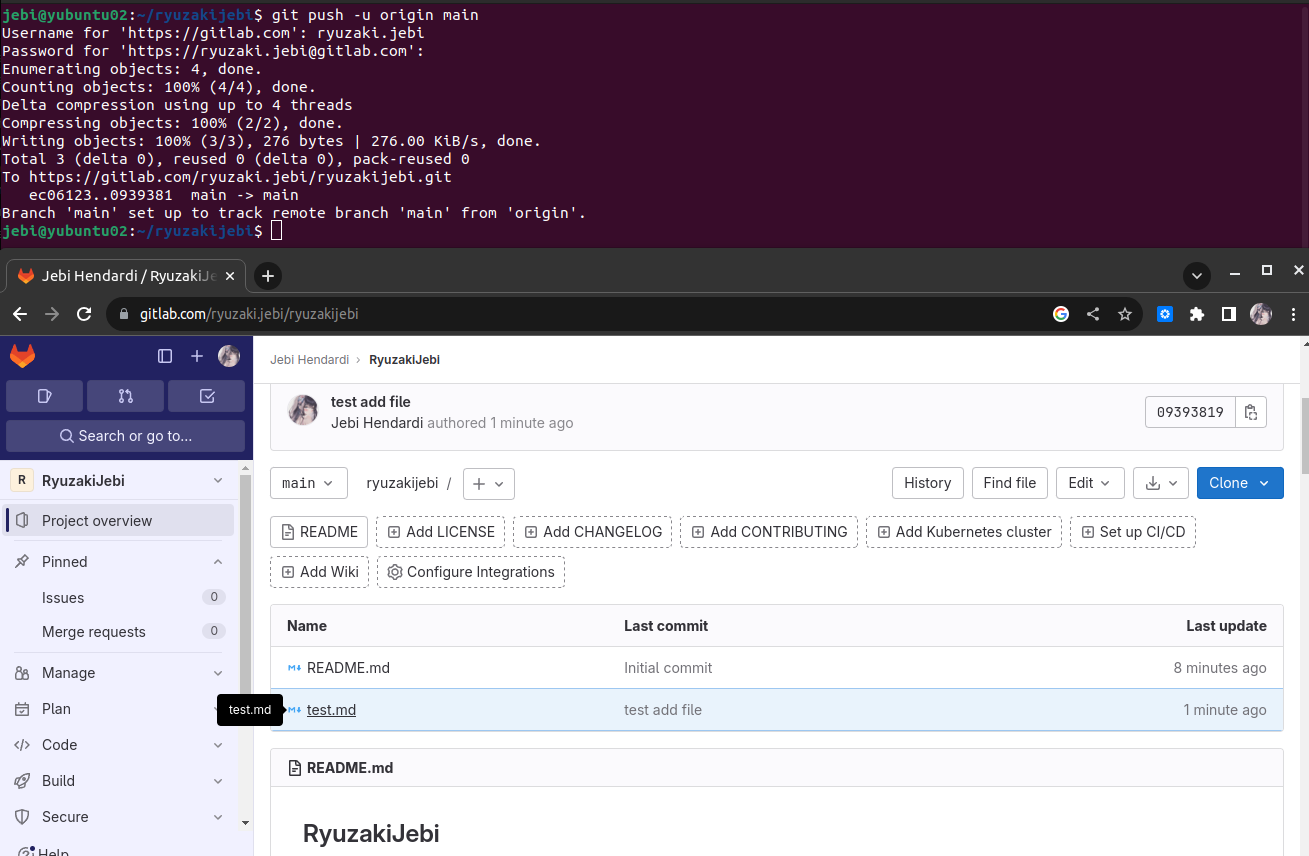Toggle the Chrome side panel
The height and width of the screenshot is (856, 1309).
(1229, 314)
